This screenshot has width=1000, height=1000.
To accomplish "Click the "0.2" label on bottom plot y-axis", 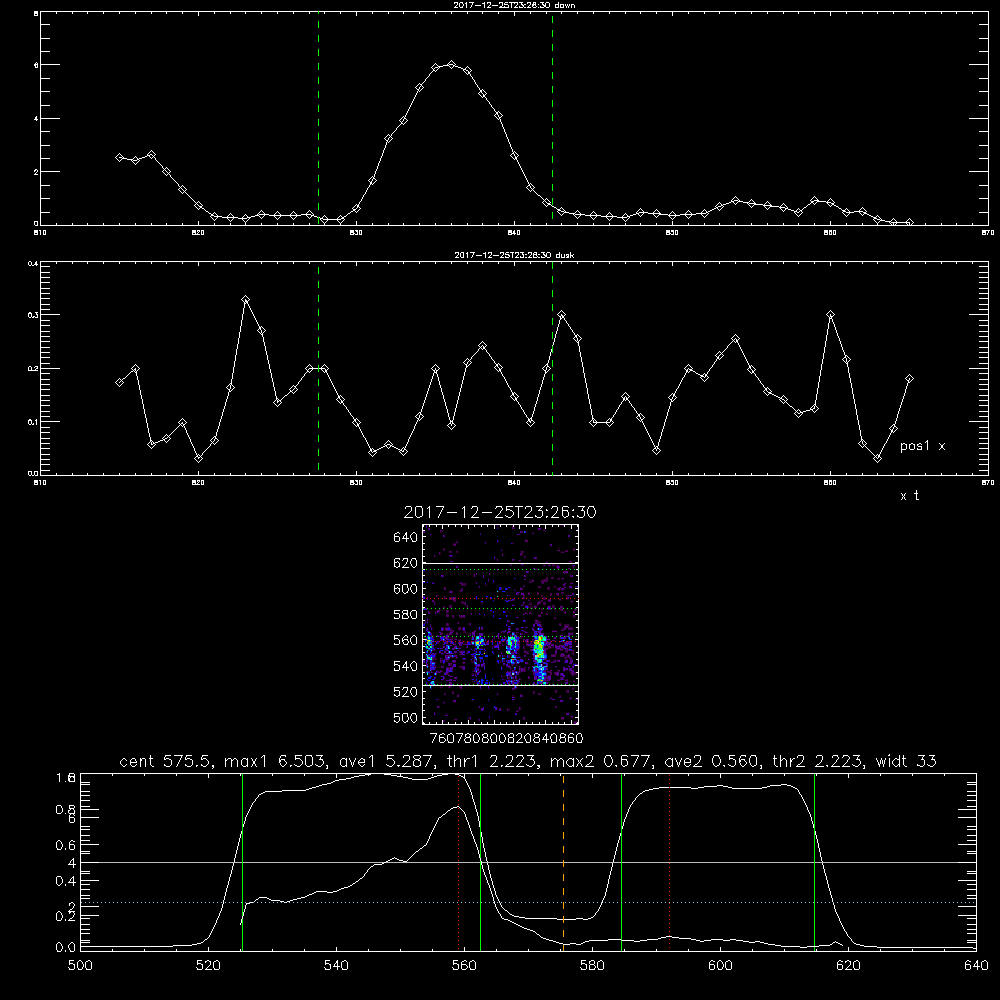I will coord(65,916).
